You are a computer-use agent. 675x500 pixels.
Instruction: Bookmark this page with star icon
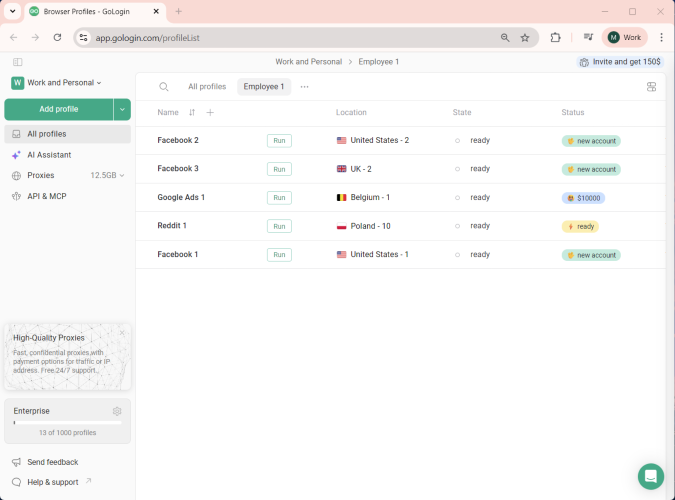click(x=525, y=37)
